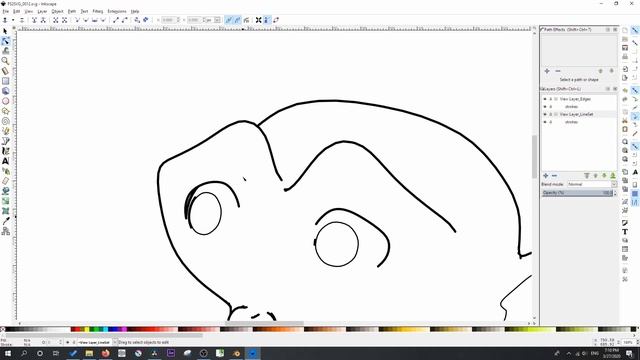Viewport: 640px width, 360px height.
Task: Select the 3D Box tool
Action: click(5, 91)
